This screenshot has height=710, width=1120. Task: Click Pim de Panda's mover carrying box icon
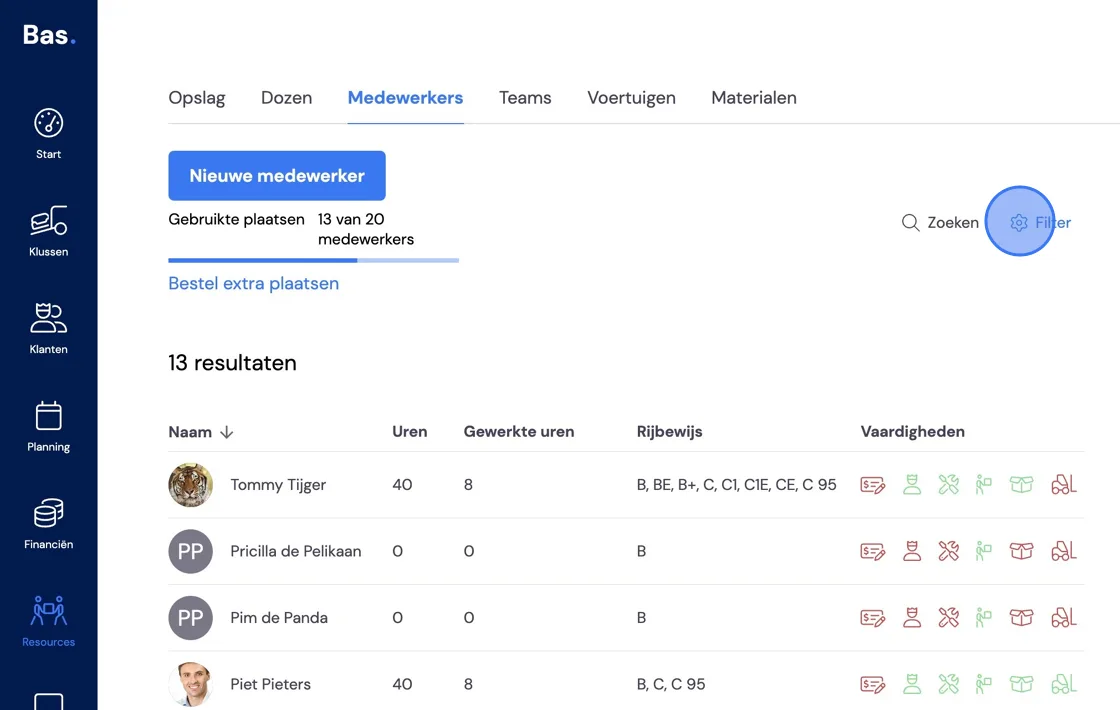[x=984, y=618]
